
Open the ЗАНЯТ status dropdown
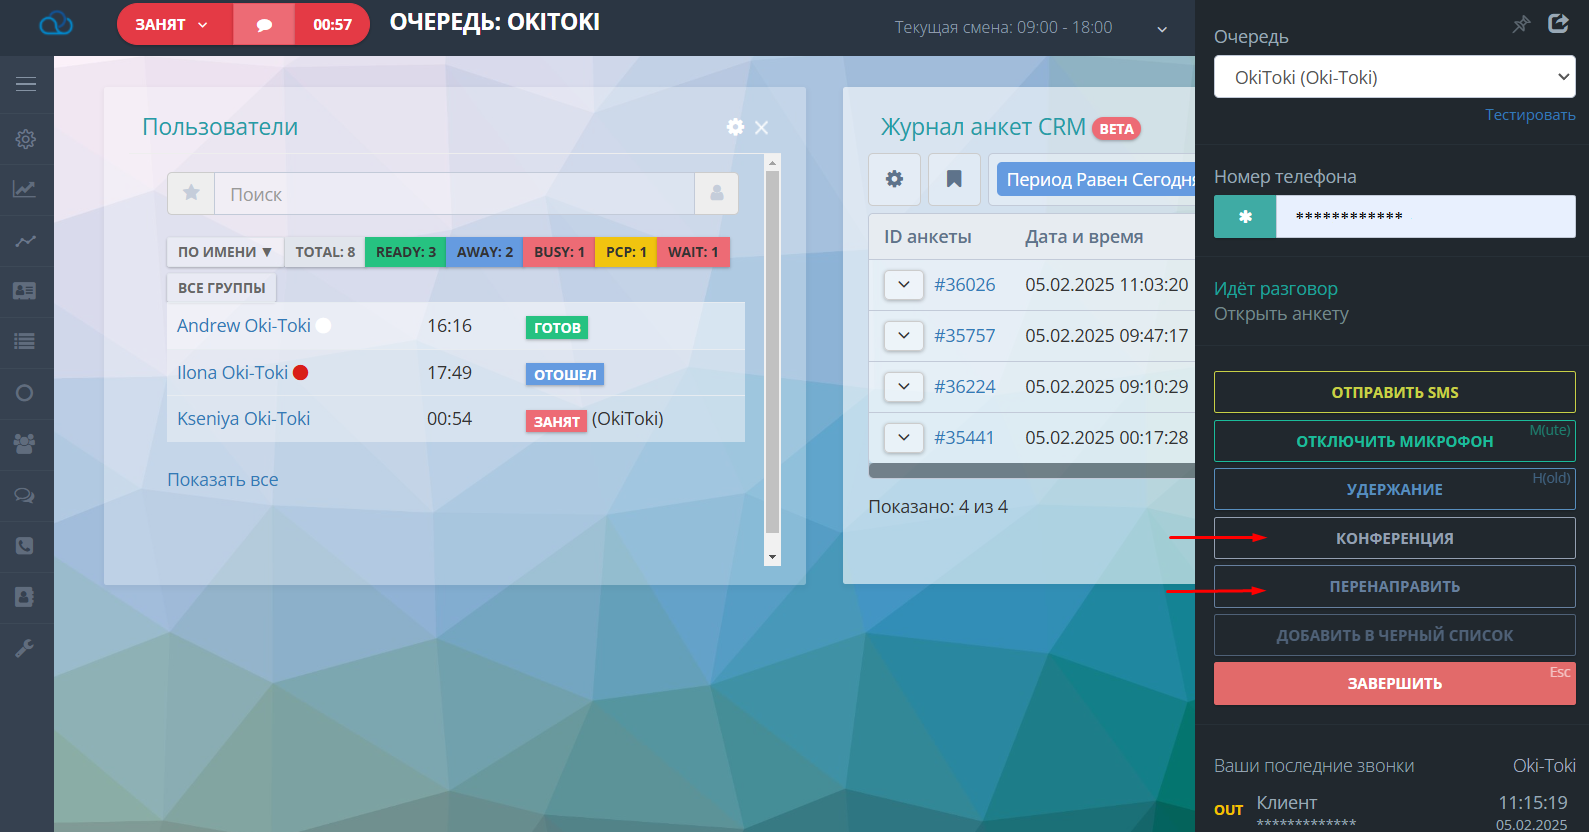[175, 25]
